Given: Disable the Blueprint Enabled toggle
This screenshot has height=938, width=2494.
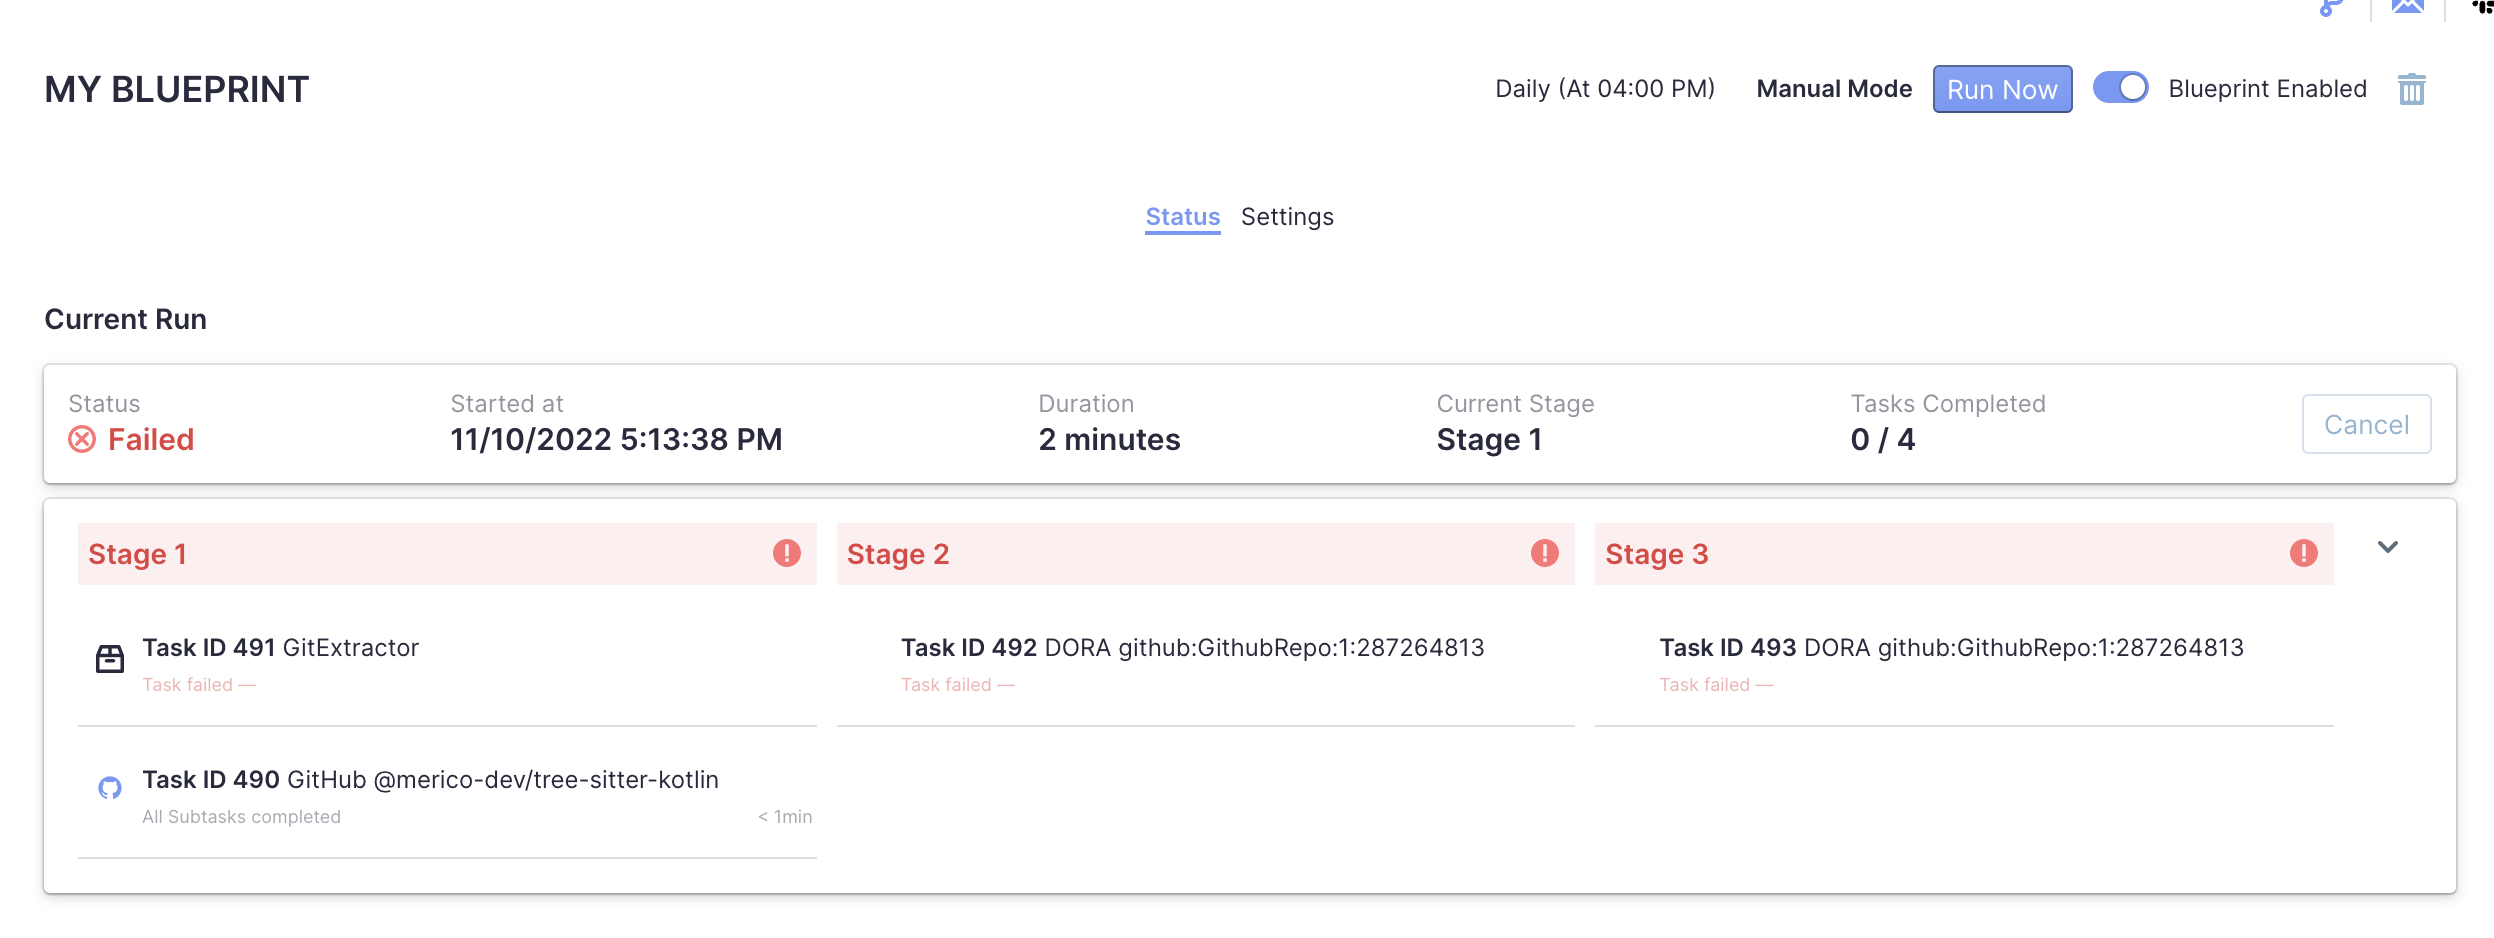Looking at the screenshot, I should [x=2123, y=88].
